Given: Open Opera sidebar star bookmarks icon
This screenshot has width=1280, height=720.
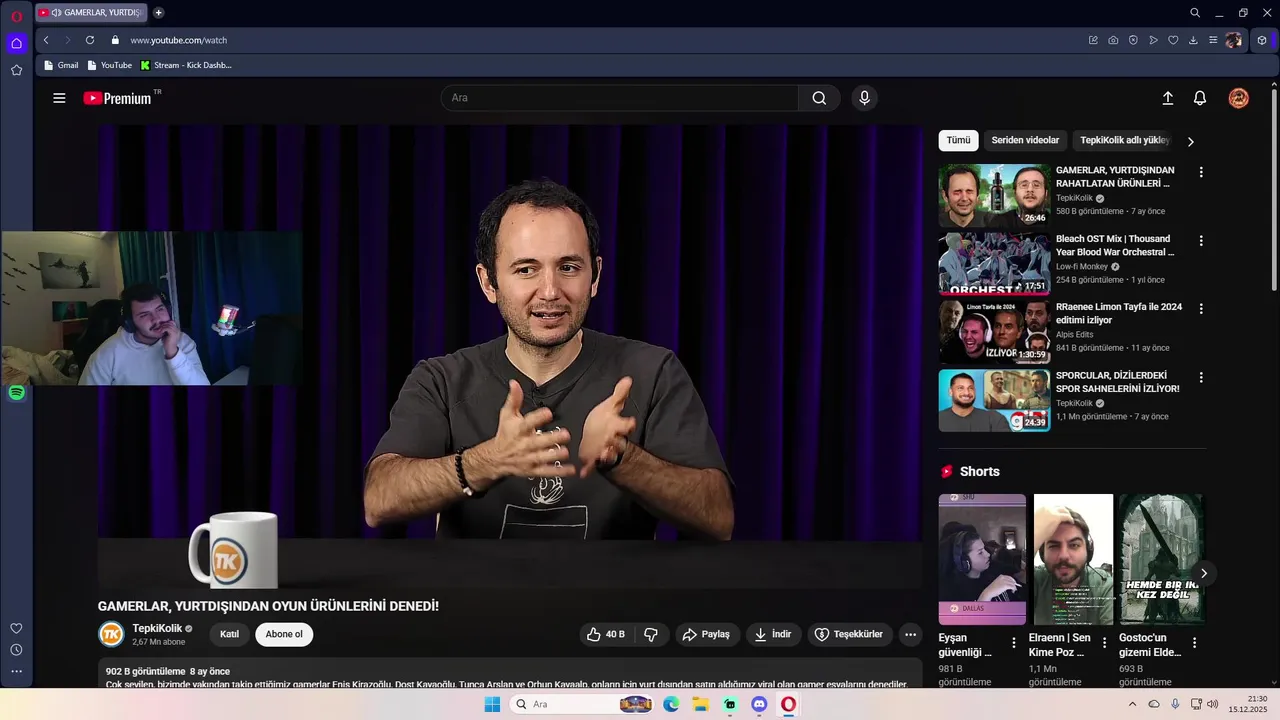Looking at the screenshot, I should (16, 70).
